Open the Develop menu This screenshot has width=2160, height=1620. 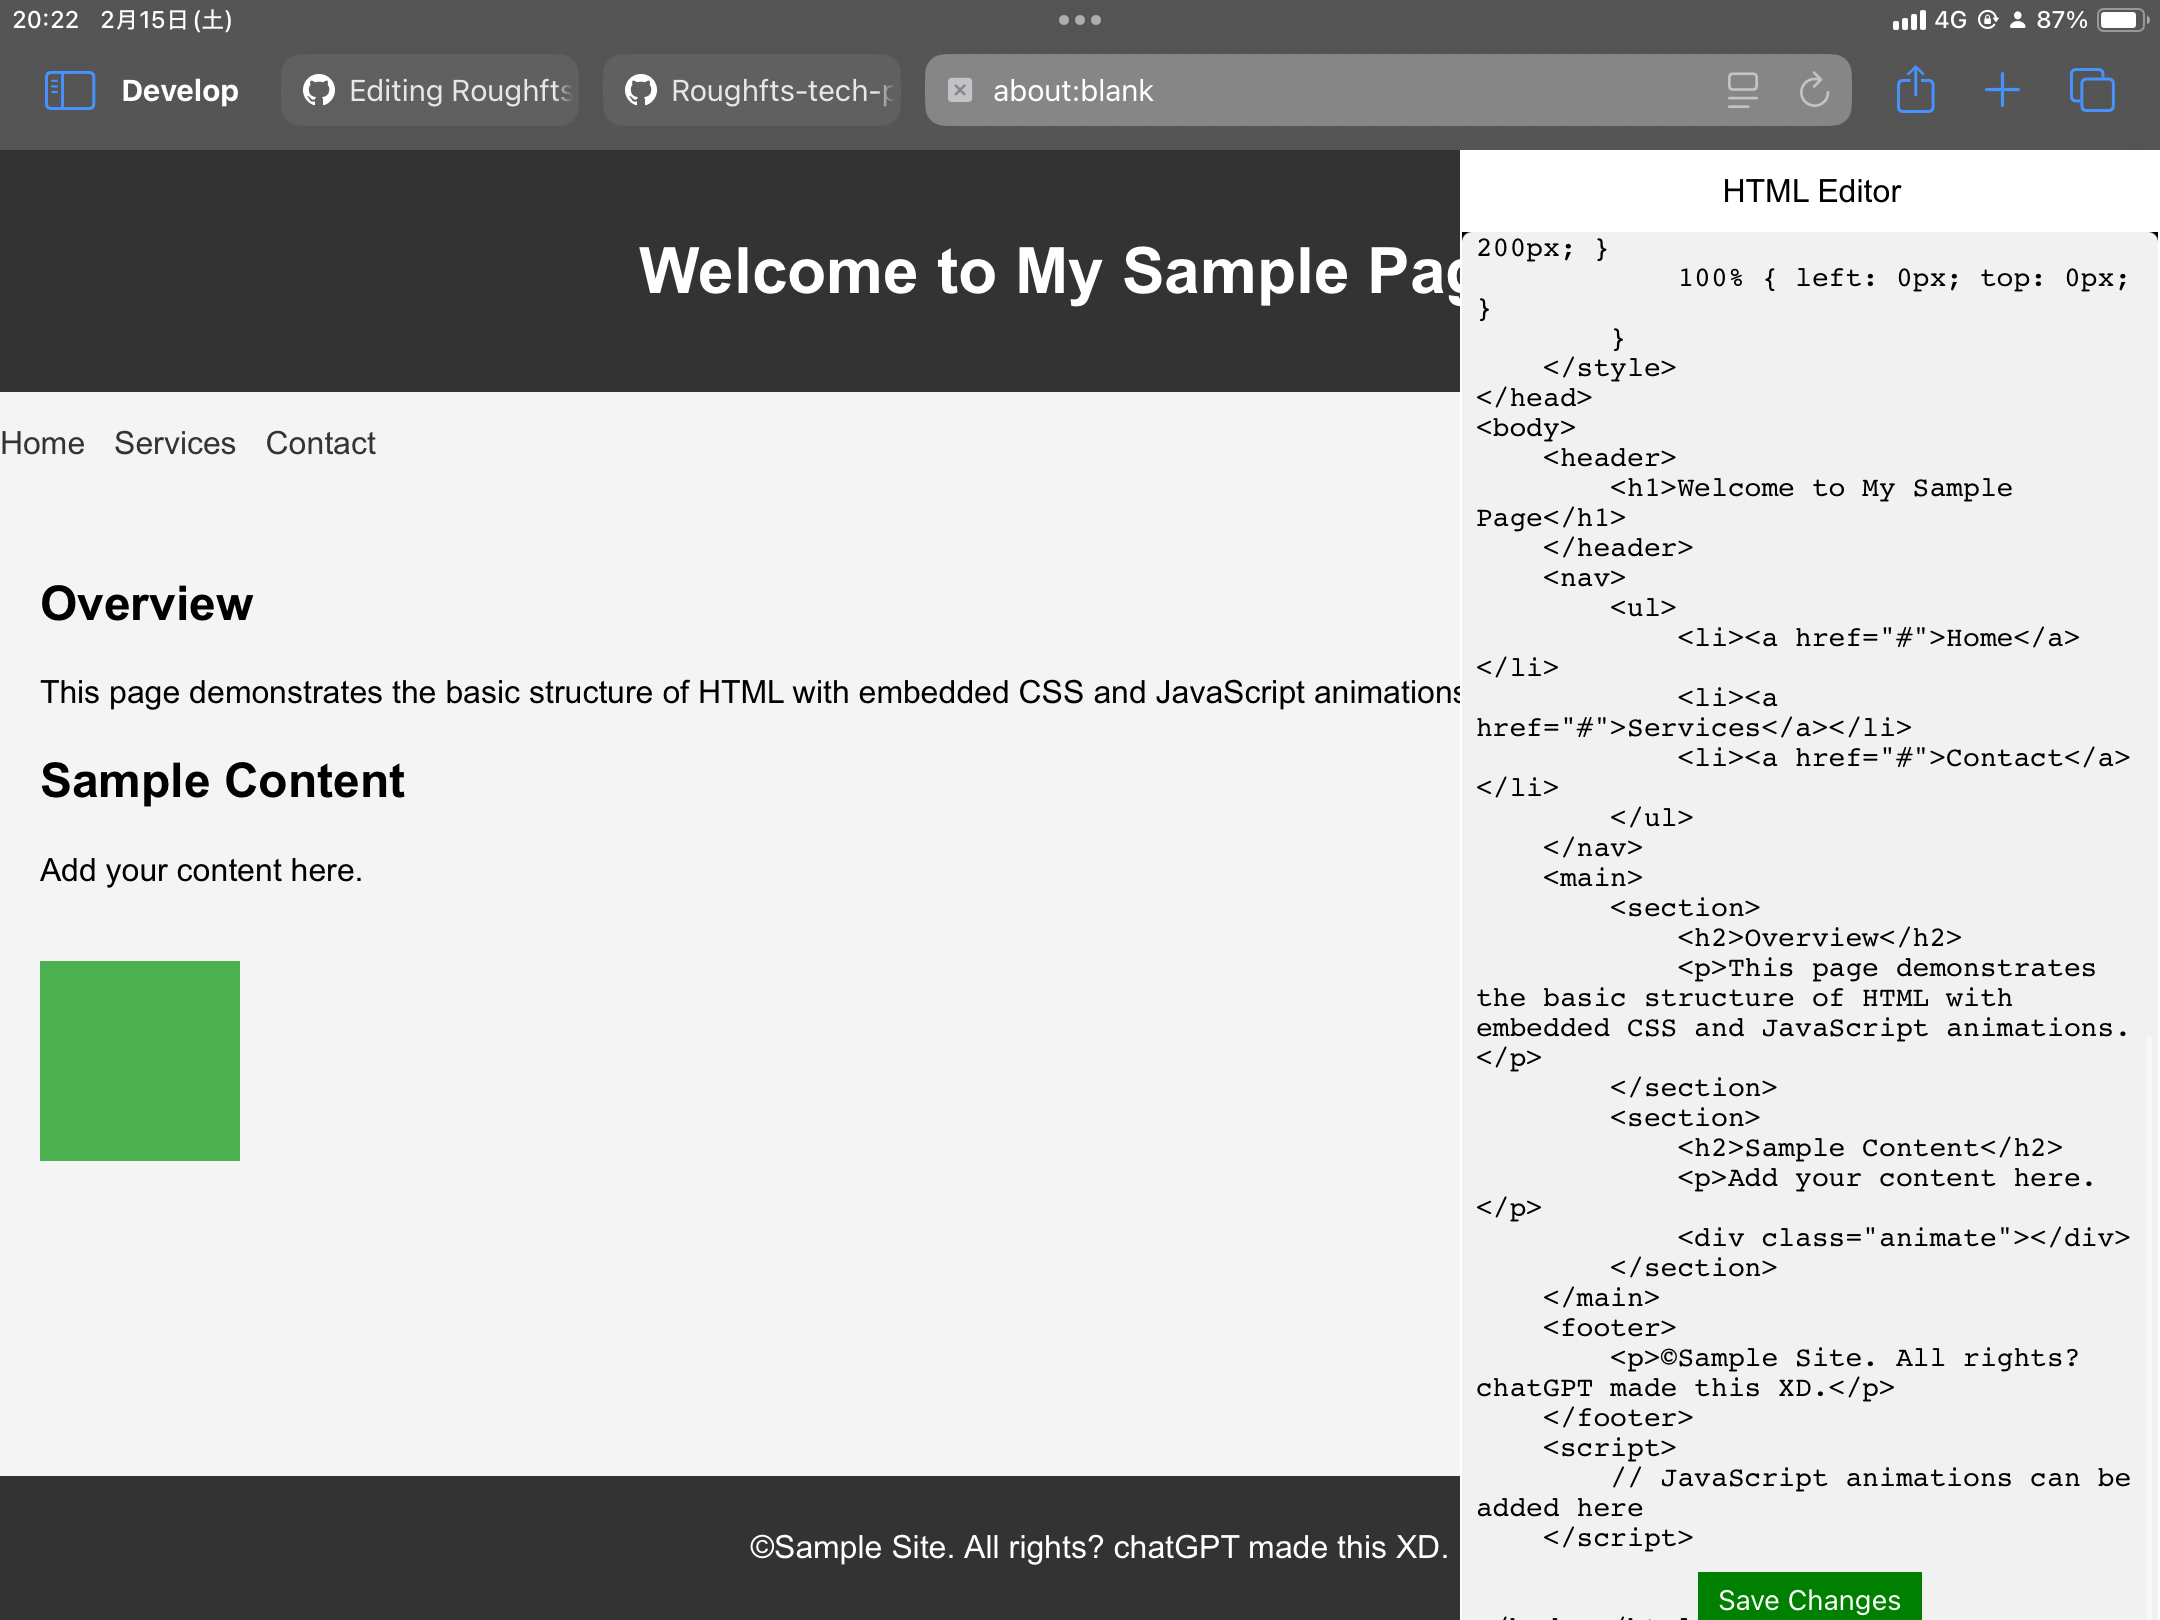click(180, 90)
